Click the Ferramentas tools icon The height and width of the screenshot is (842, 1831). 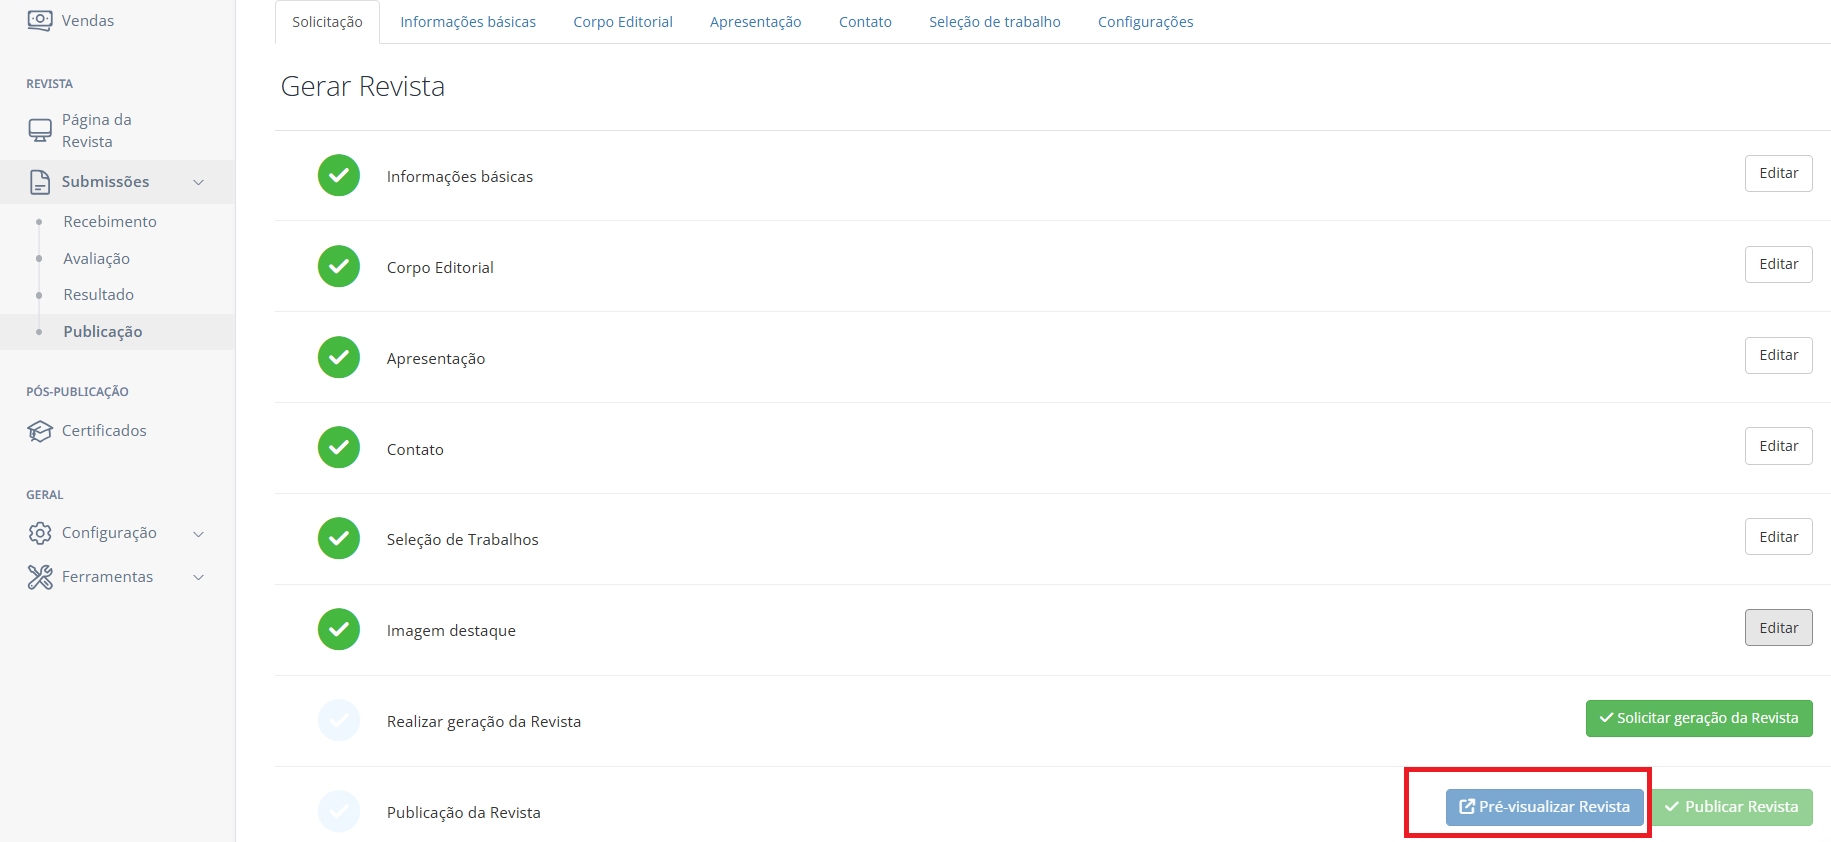tap(40, 577)
